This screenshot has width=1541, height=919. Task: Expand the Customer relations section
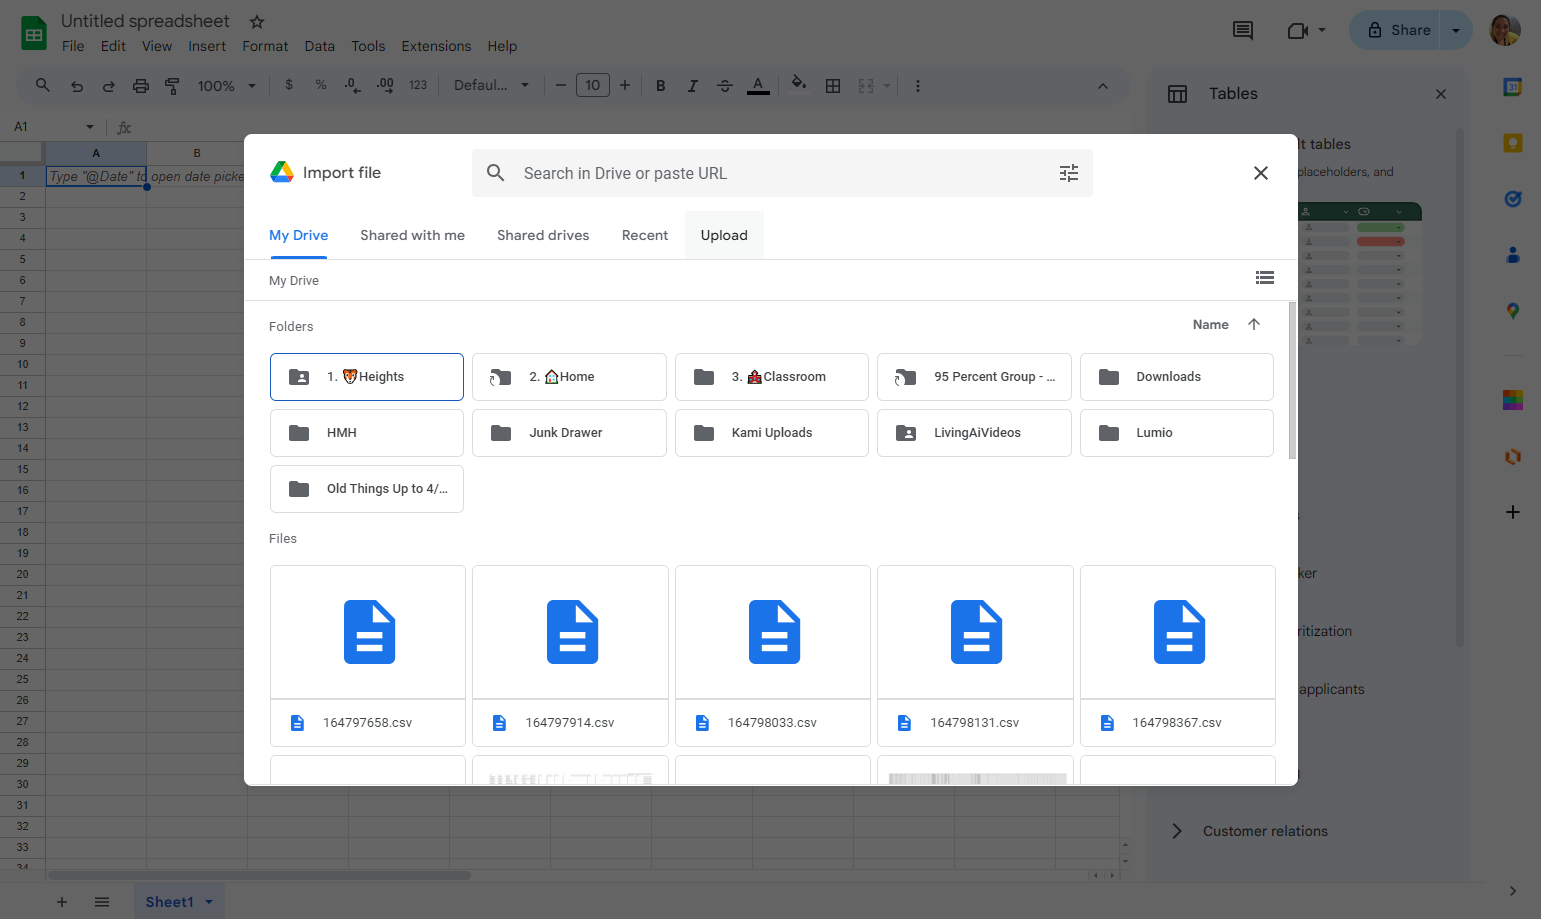point(1177,831)
